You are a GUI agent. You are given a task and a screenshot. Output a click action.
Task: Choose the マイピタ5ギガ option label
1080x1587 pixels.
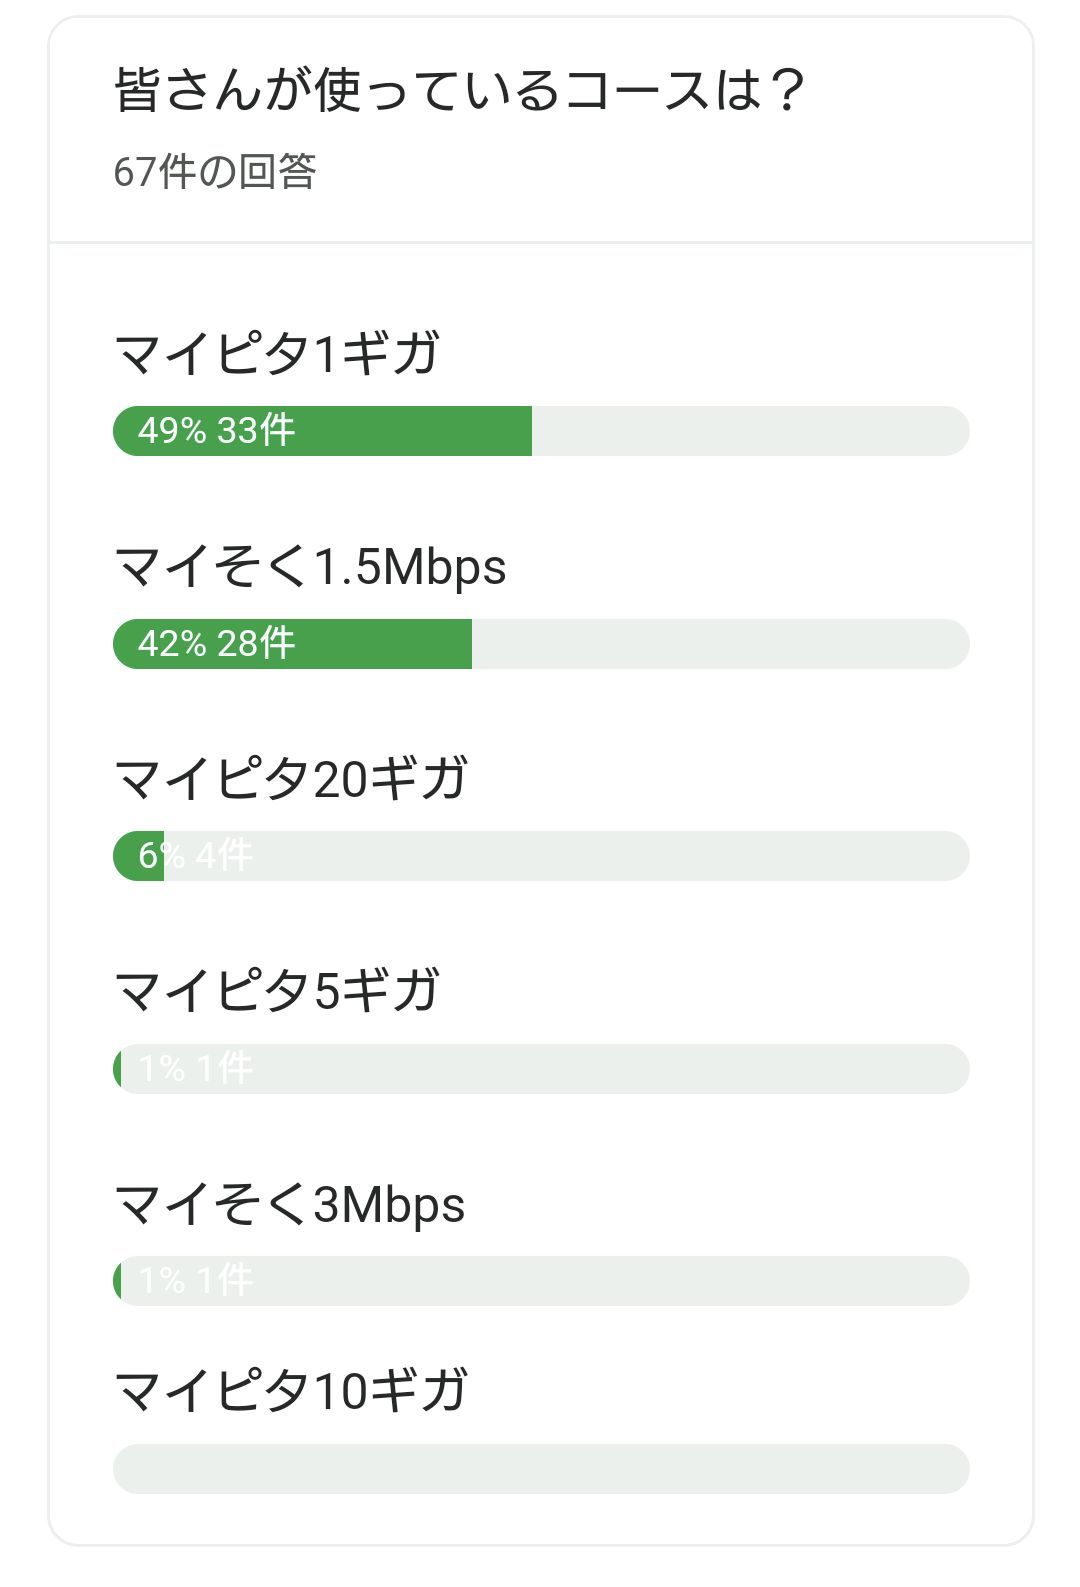[x=277, y=991]
